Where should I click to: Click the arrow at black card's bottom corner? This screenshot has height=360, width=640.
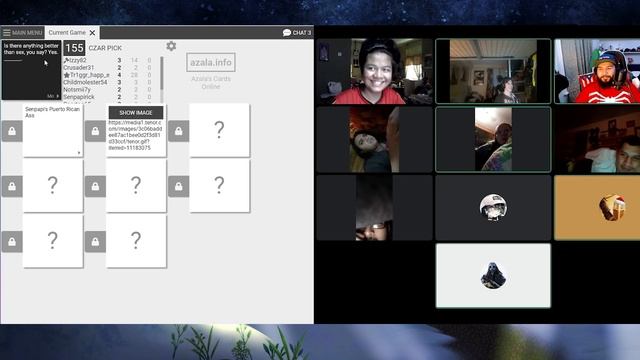tap(58, 96)
